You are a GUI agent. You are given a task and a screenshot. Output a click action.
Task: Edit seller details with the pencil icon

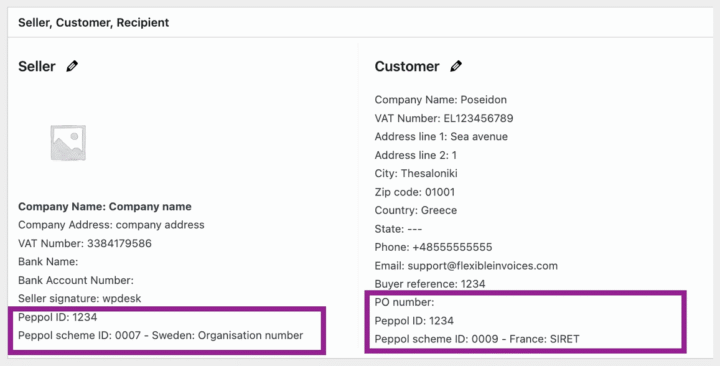pos(72,66)
